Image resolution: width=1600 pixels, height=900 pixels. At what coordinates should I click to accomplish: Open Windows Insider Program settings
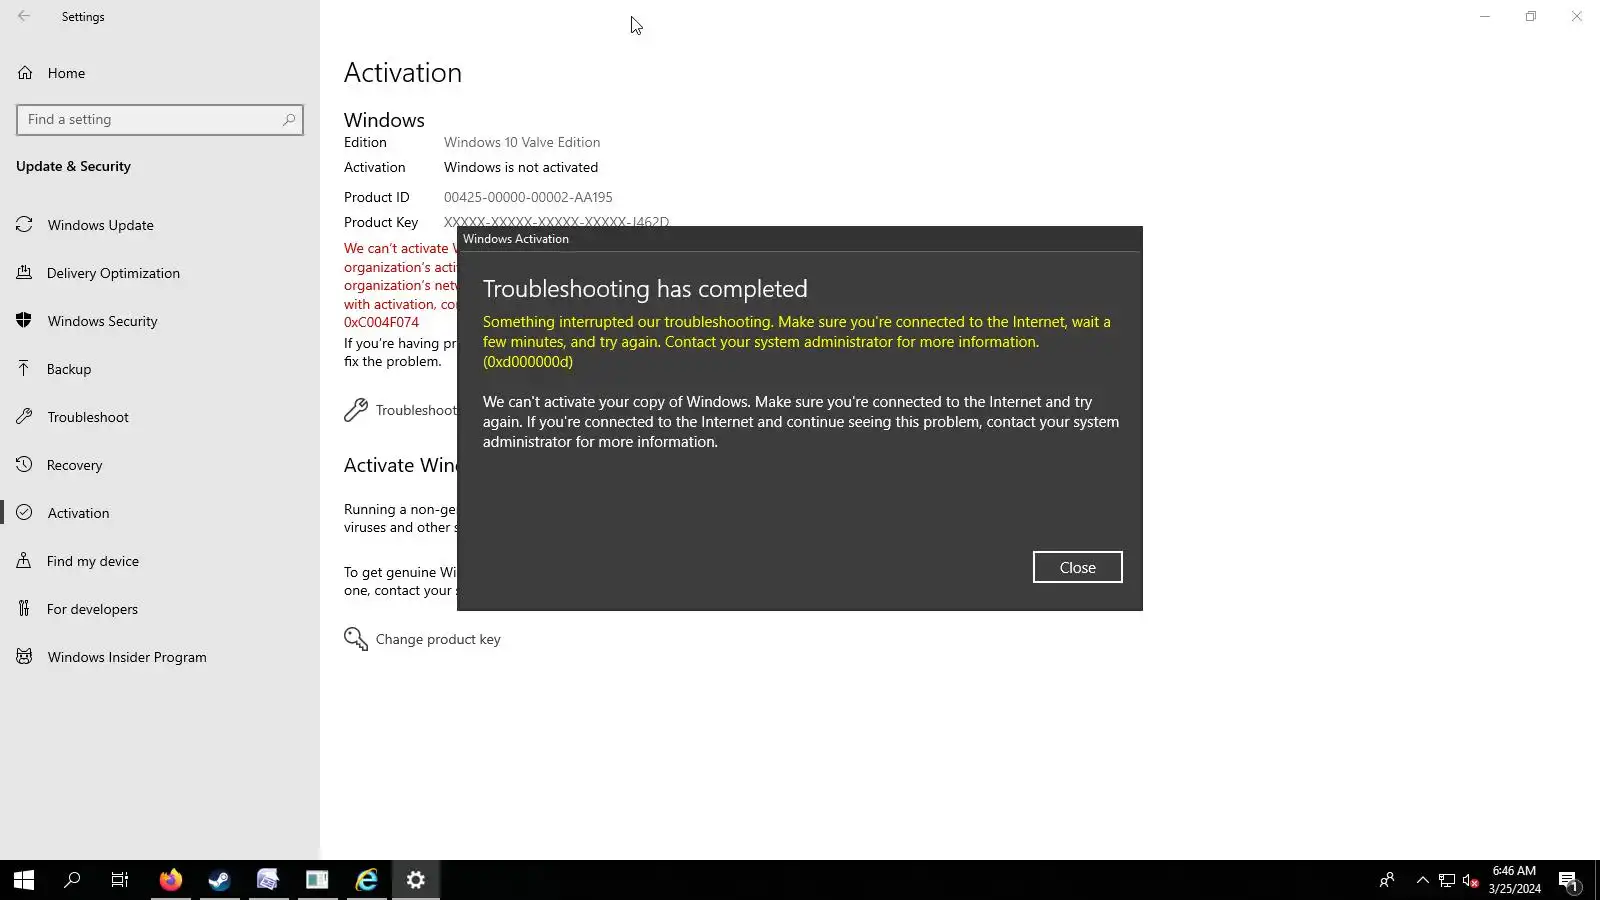click(127, 657)
